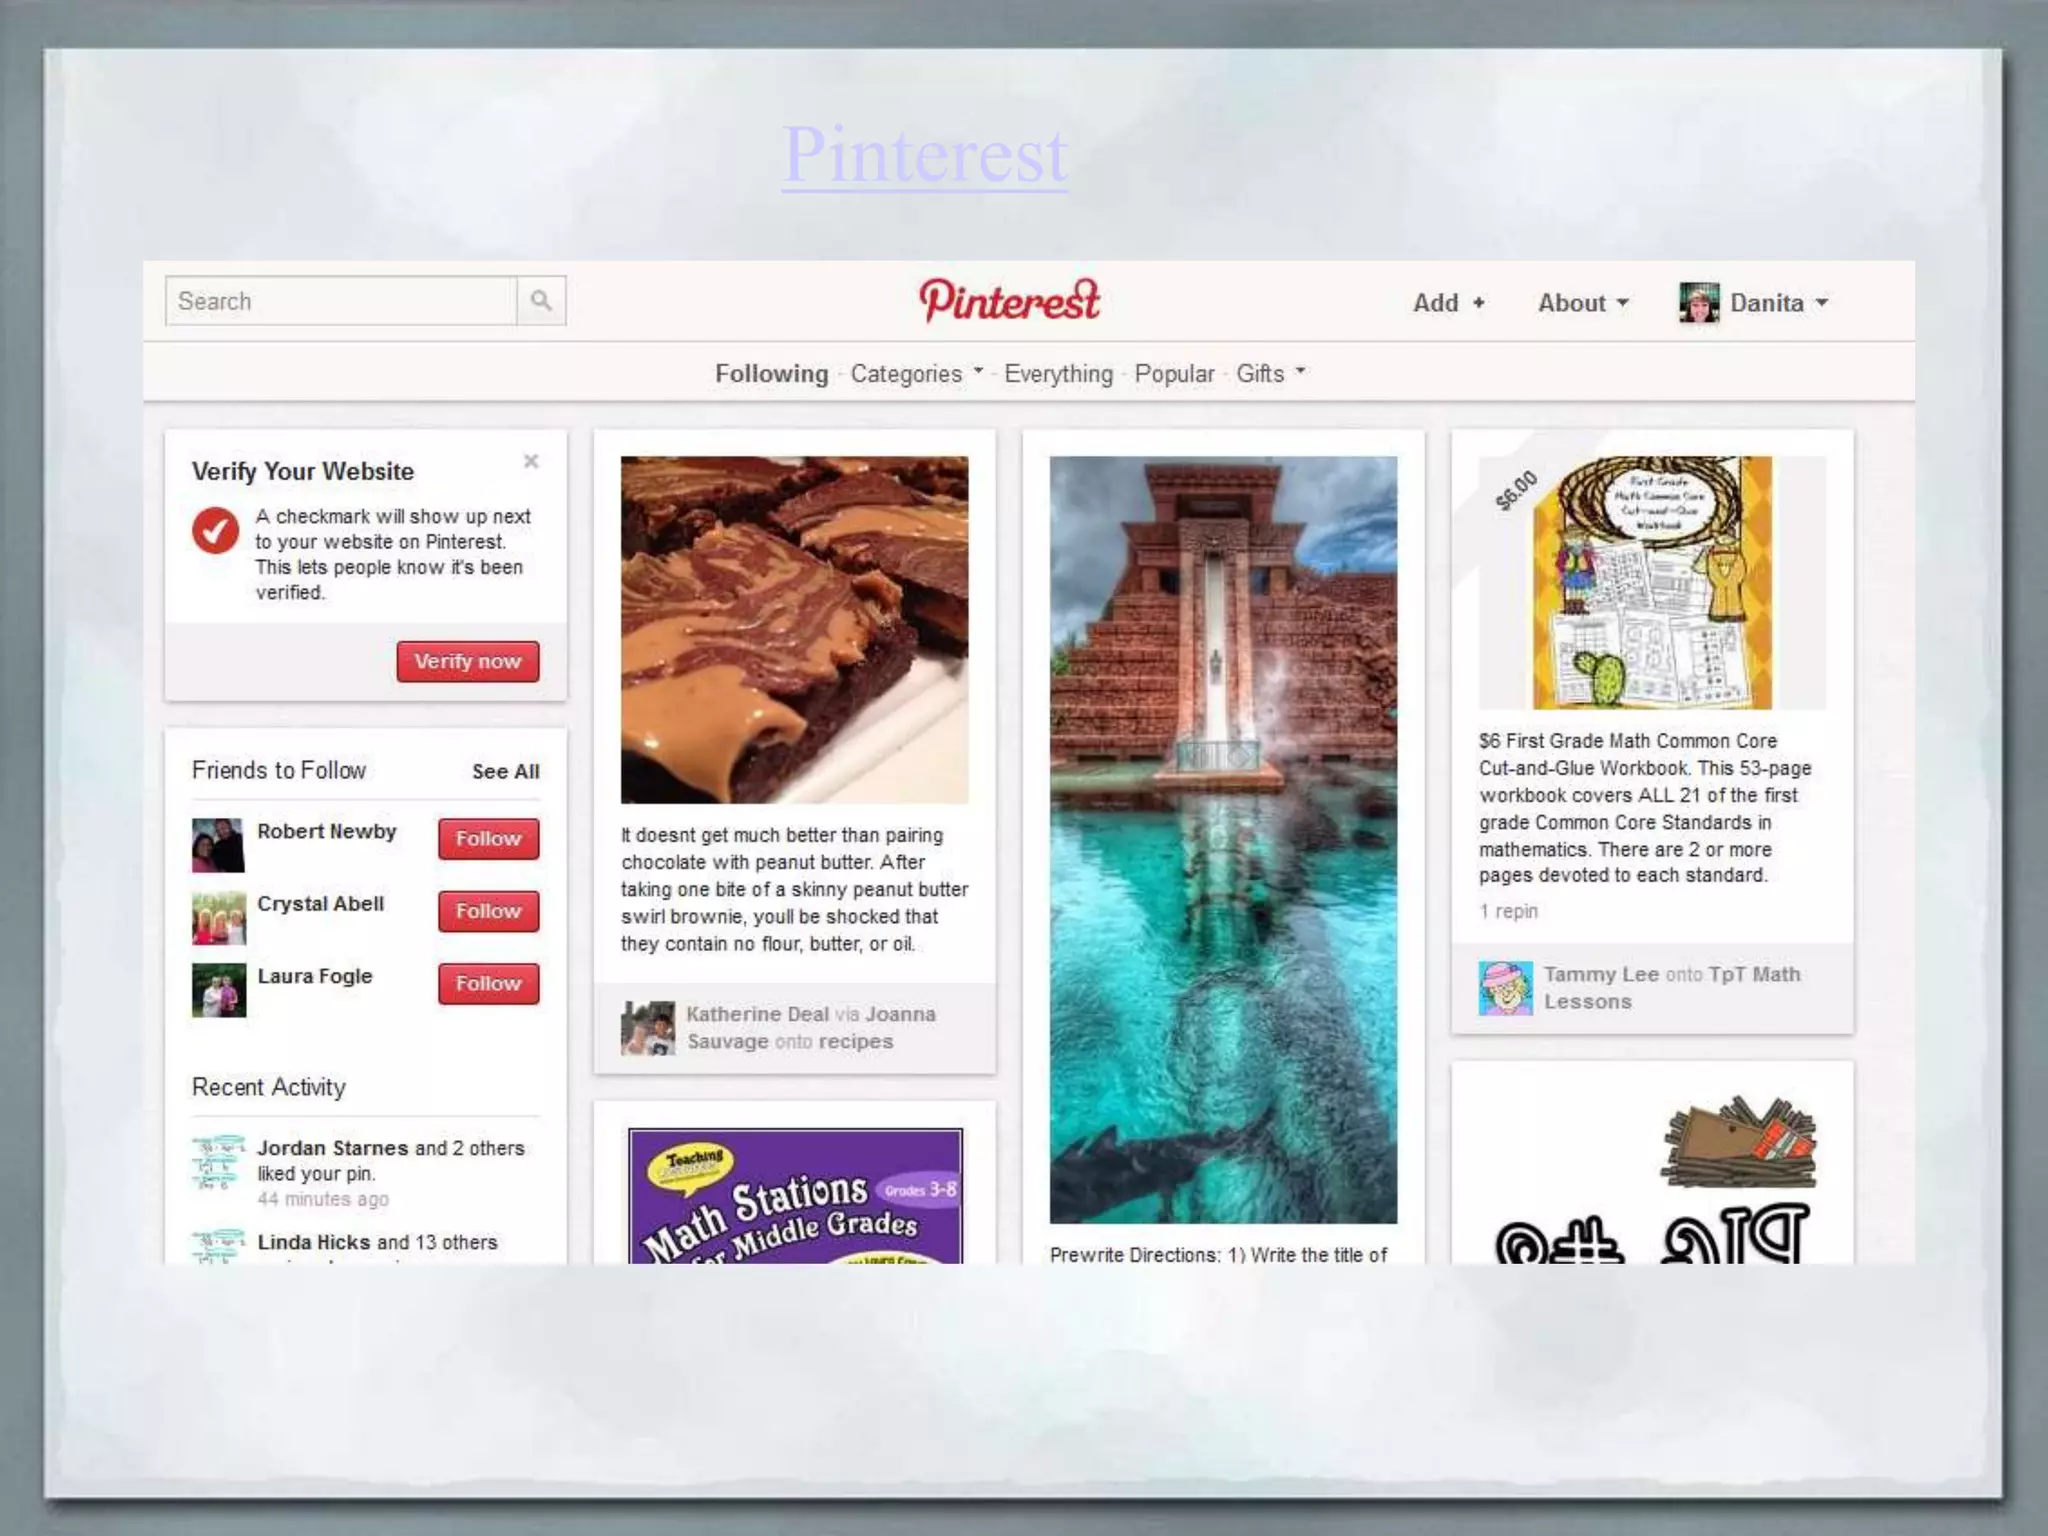Open Joanna Sauvage's profile link
Image resolution: width=2048 pixels, height=1536 pixels.
point(811,1028)
